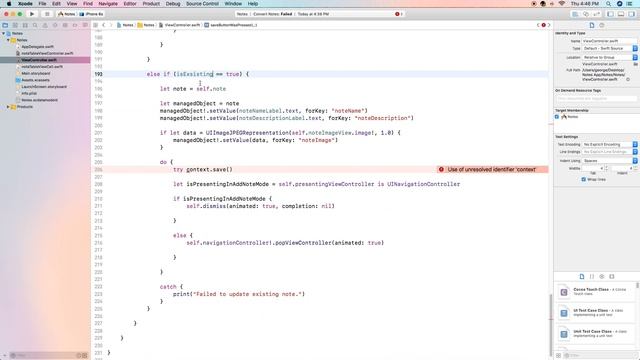This screenshot has height=360, width=640.
Task: Click the file Name input field
Action: point(609,41)
